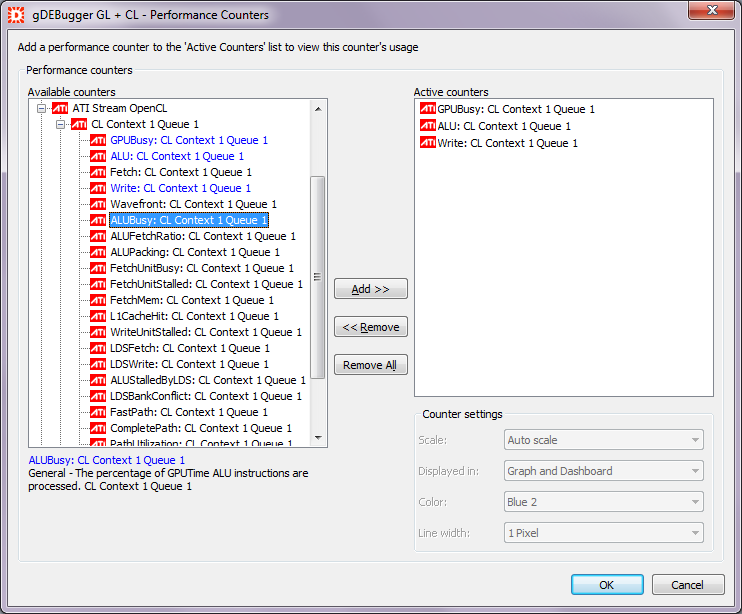Click the ATI icon beside ALUBusy counter
This screenshot has height=614, width=742.
point(98,220)
